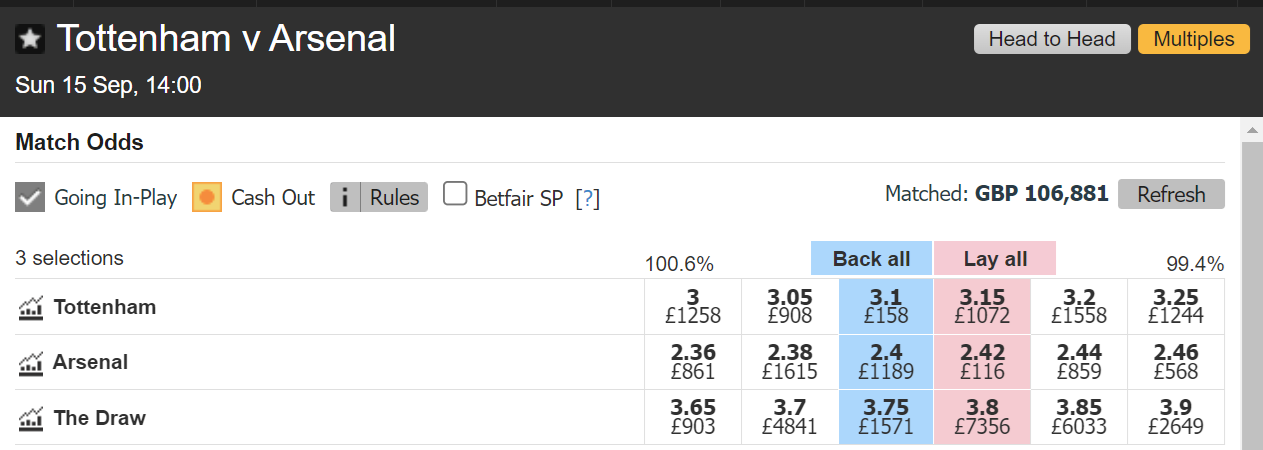1263x450 pixels.
Task: Switch to the Head to Head tab
Action: point(1052,39)
